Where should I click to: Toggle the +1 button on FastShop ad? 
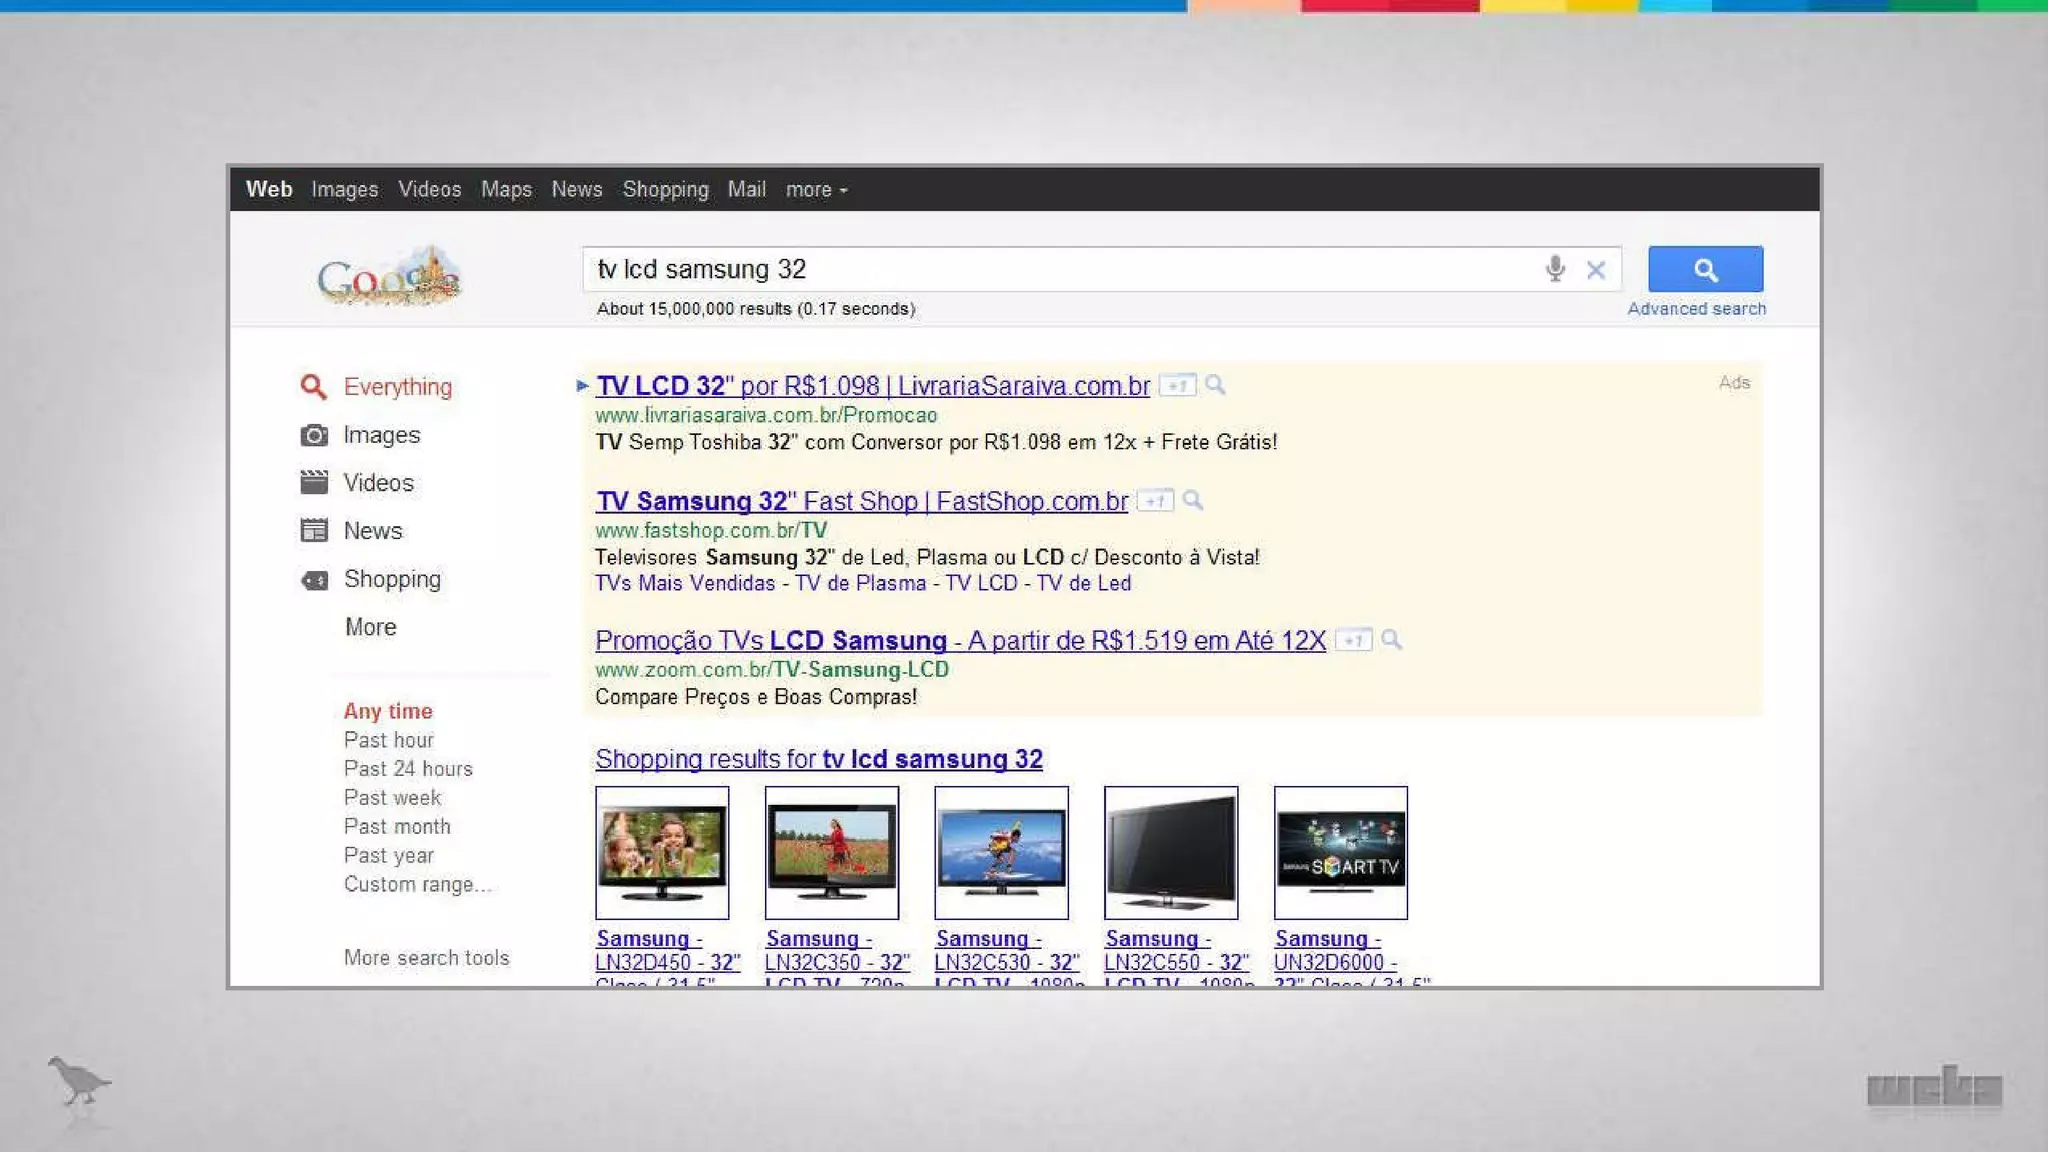click(1155, 501)
